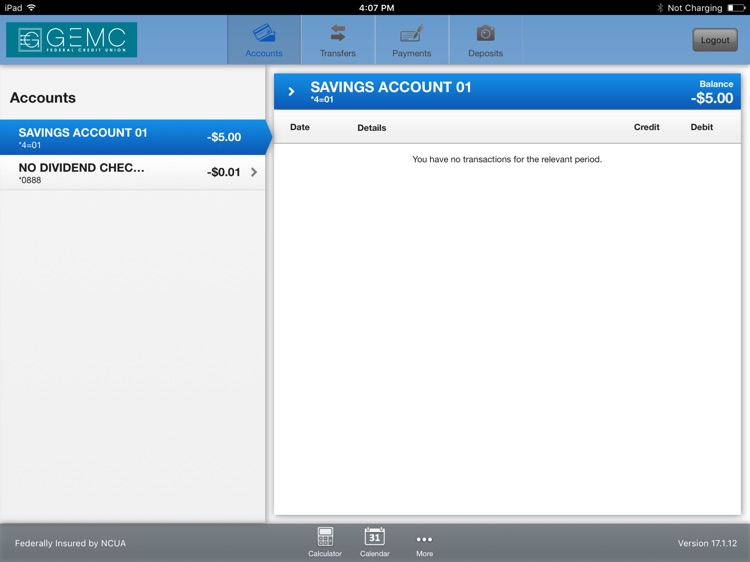Click the Date column header
Viewport: 750px width, 562px height.
tap(300, 127)
